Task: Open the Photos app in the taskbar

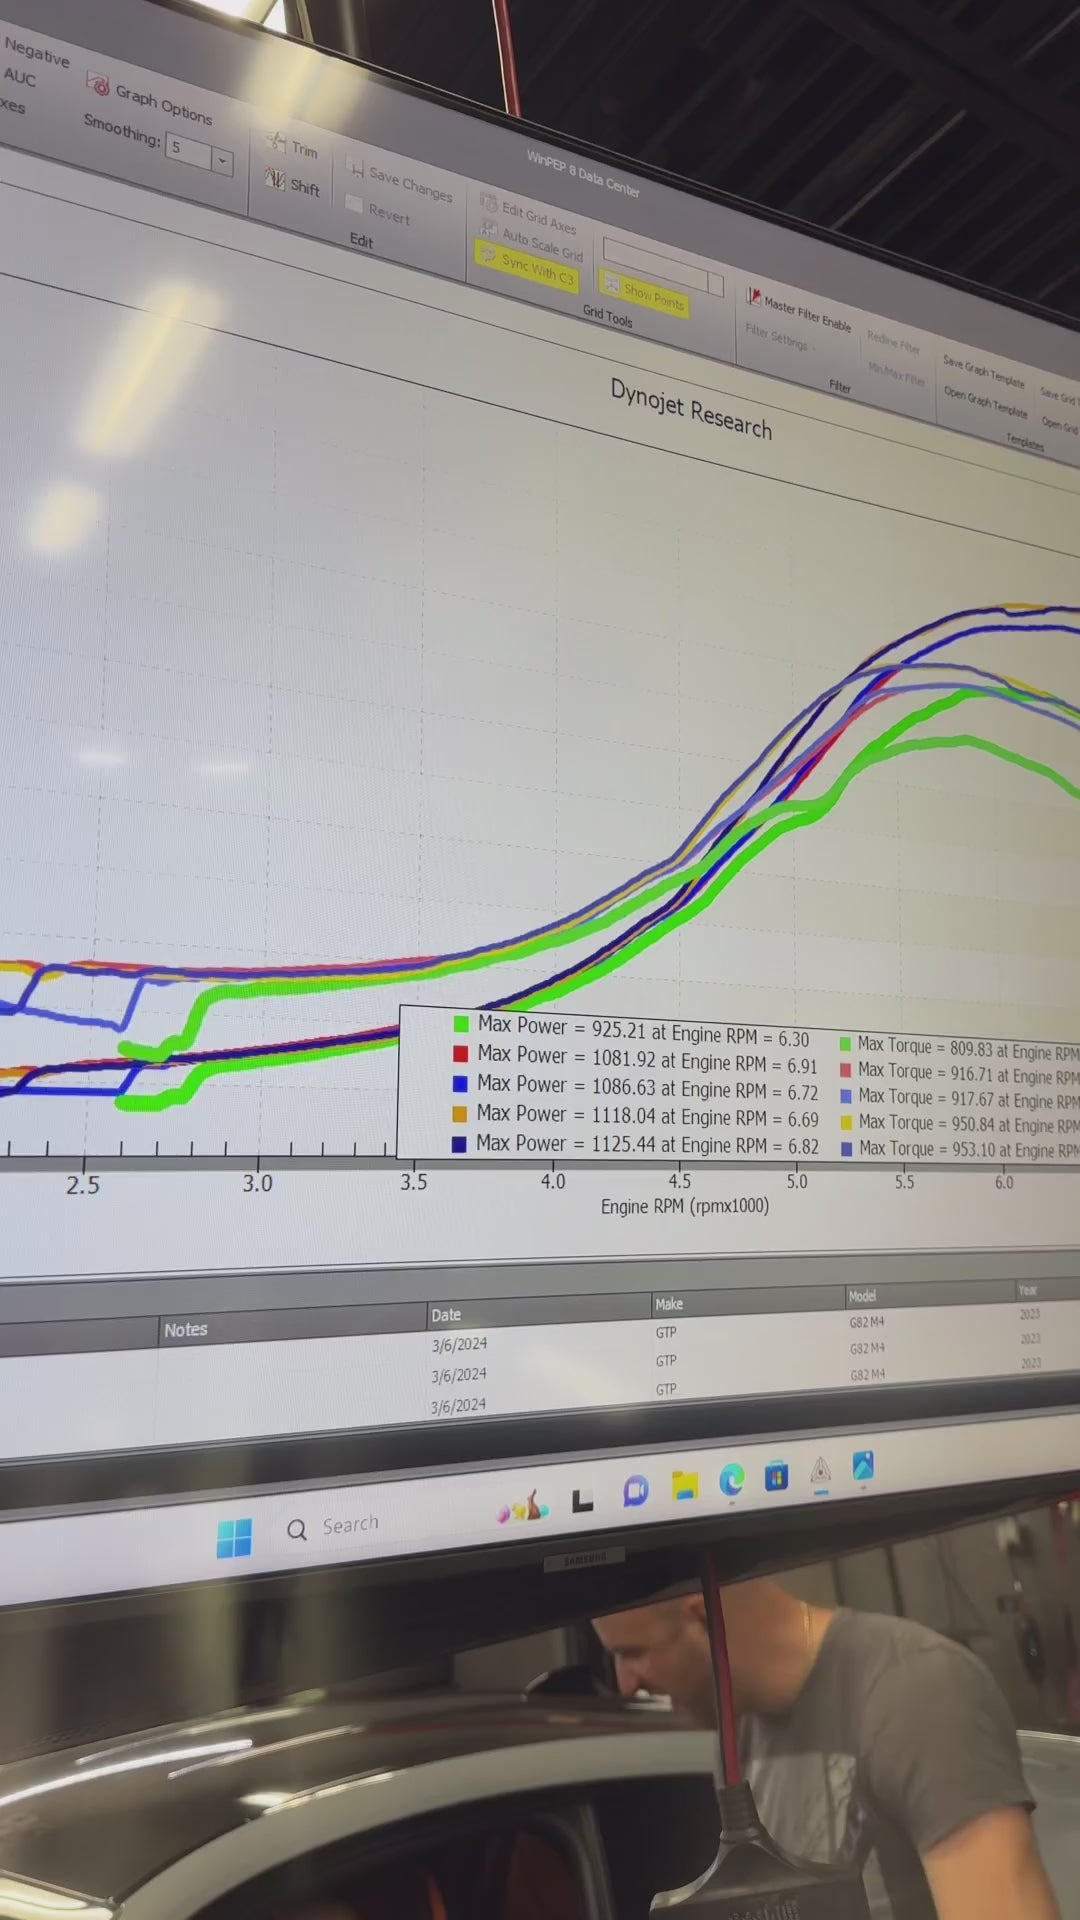Action: [x=863, y=1466]
